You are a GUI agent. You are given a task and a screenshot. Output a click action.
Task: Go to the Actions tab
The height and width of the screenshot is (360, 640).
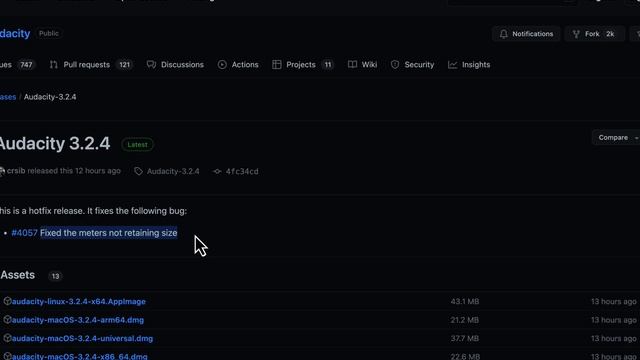tap(238, 64)
